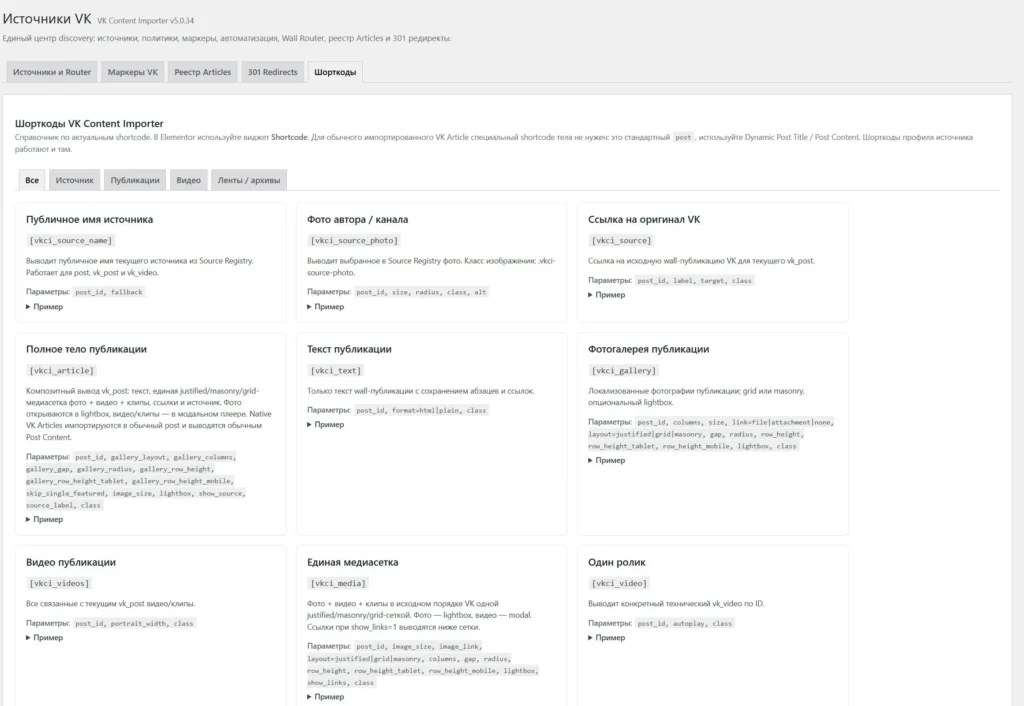Select the "301 Redirects" tab
The height and width of the screenshot is (706, 1024).
(x=272, y=72)
